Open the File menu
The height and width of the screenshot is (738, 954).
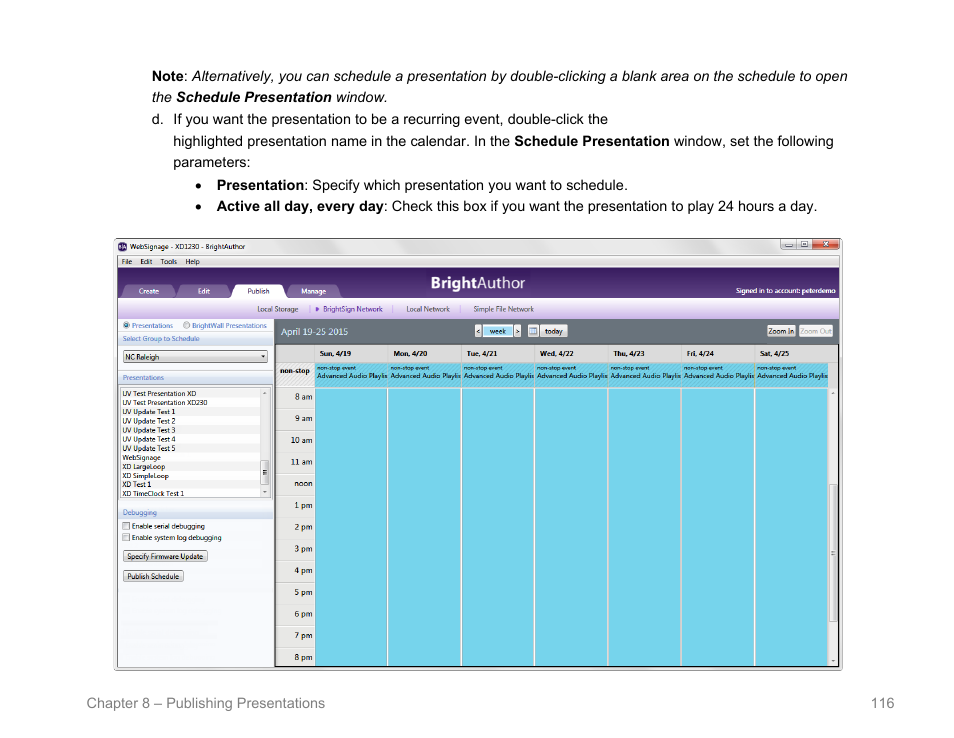(127, 262)
